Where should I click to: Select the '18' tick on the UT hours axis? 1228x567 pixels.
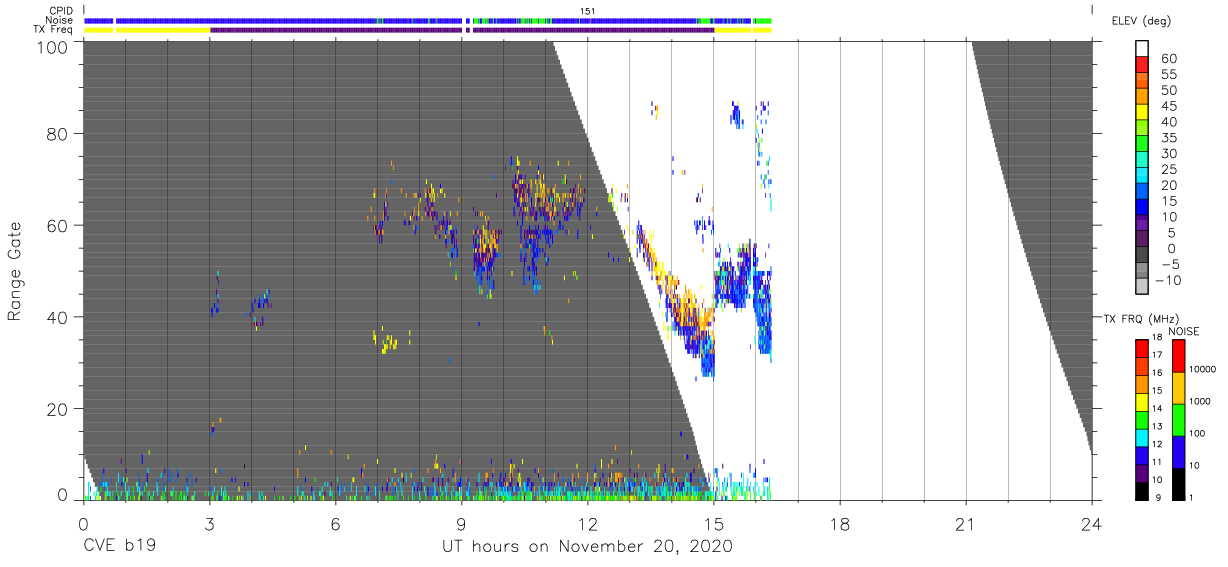839,523
